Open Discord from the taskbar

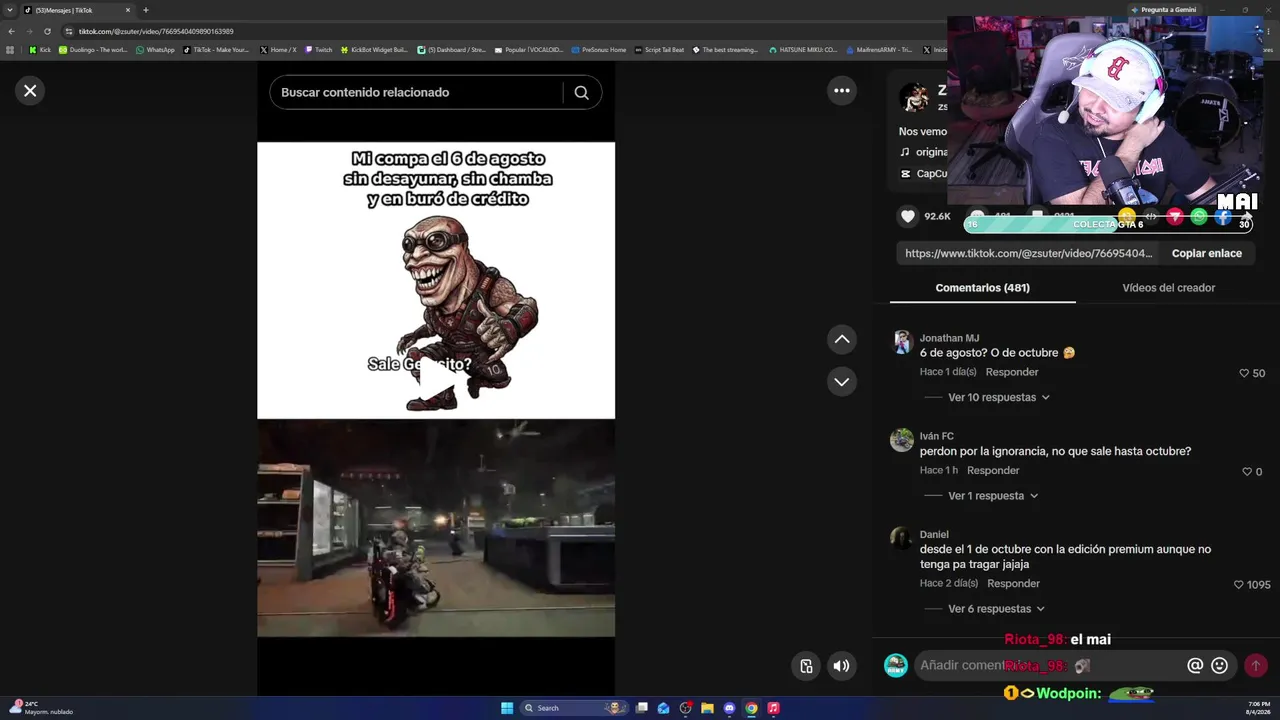pos(729,708)
